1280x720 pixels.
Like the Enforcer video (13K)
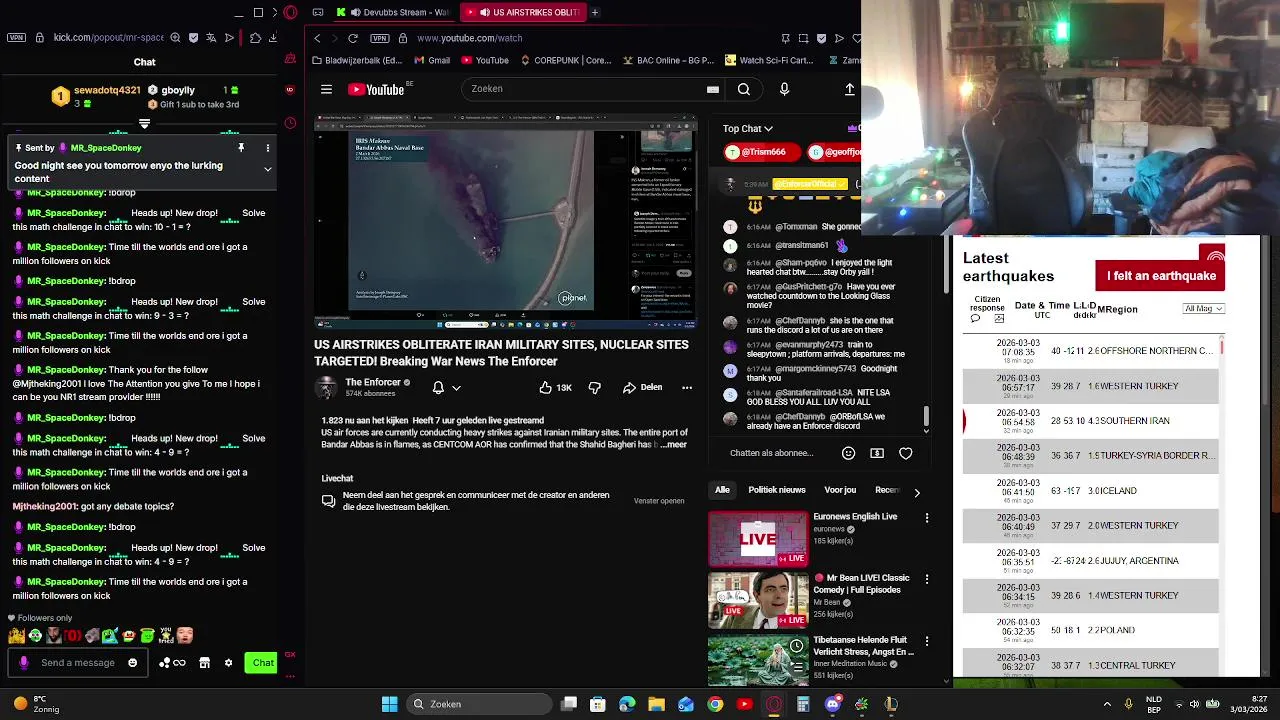tap(555, 387)
